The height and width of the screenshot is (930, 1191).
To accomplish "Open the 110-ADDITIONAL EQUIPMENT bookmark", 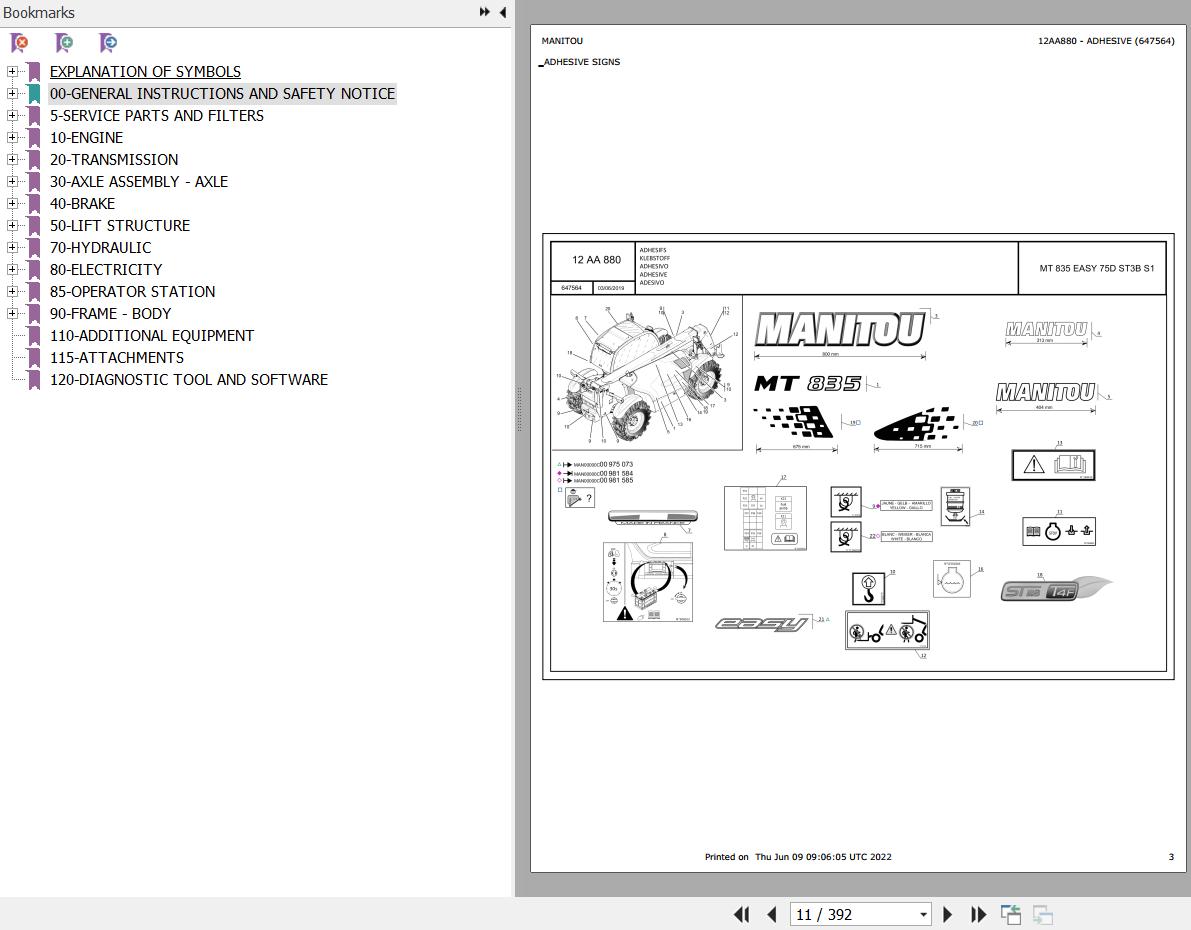I will pyautogui.click(x=152, y=336).
